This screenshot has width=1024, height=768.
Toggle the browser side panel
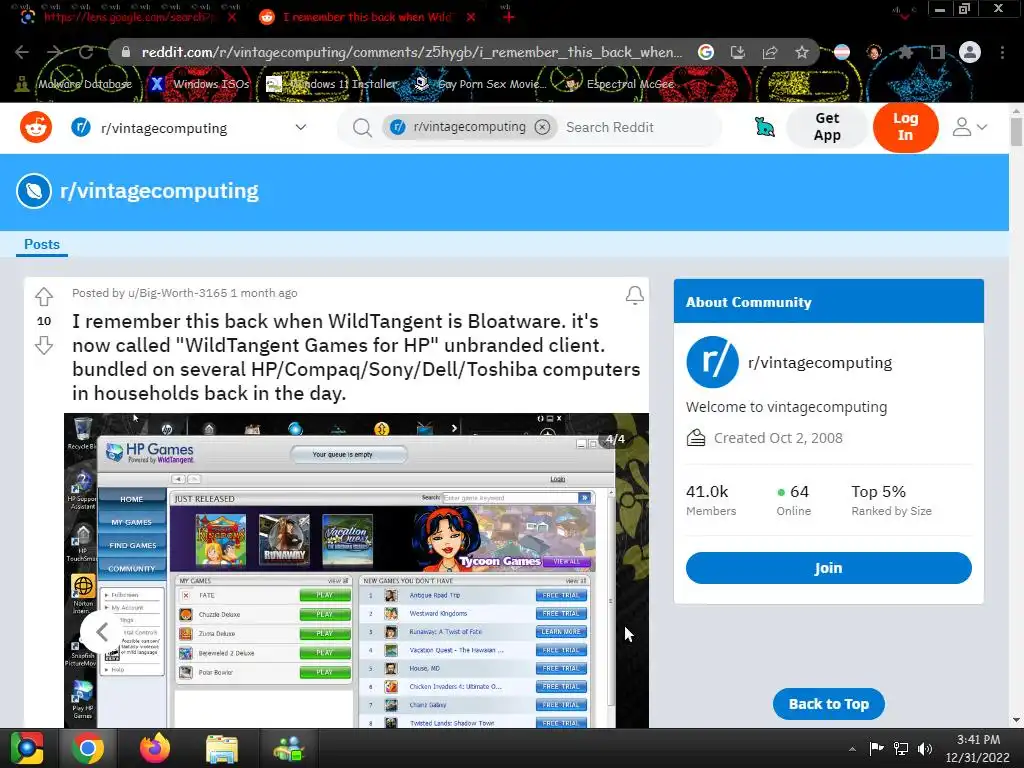click(x=938, y=52)
